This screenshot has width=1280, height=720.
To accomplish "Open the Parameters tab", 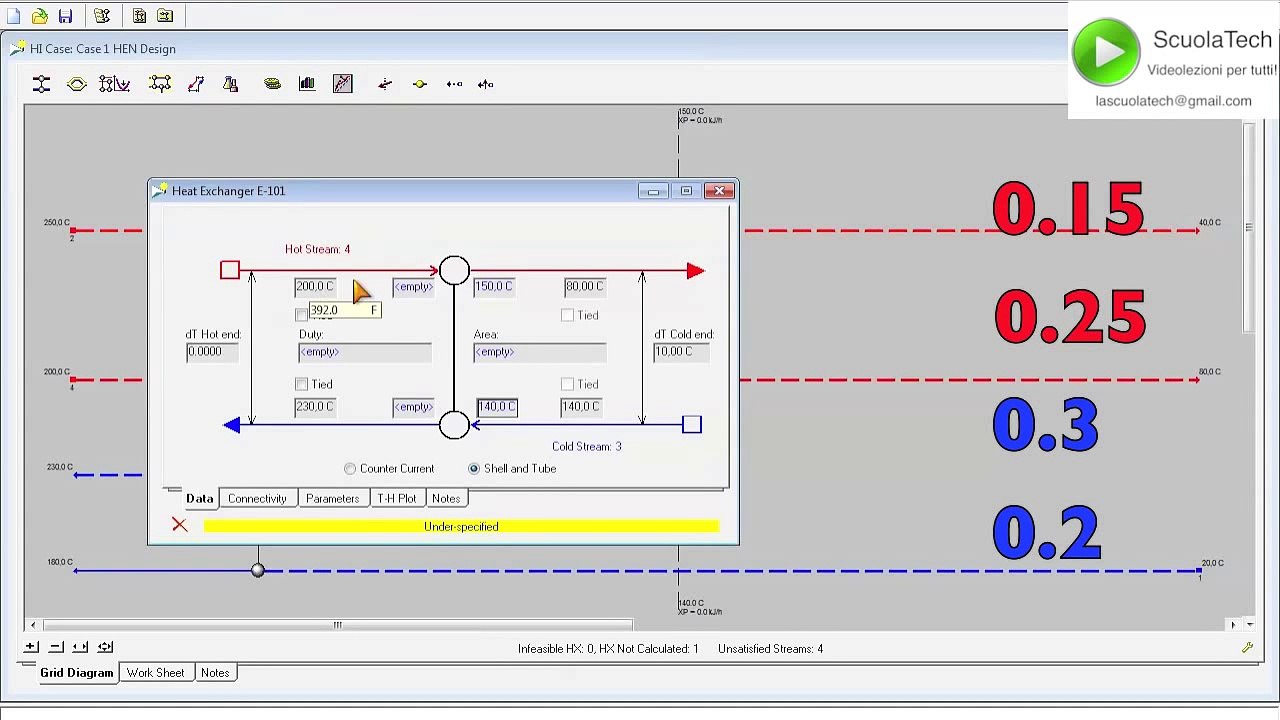I will tap(332, 498).
